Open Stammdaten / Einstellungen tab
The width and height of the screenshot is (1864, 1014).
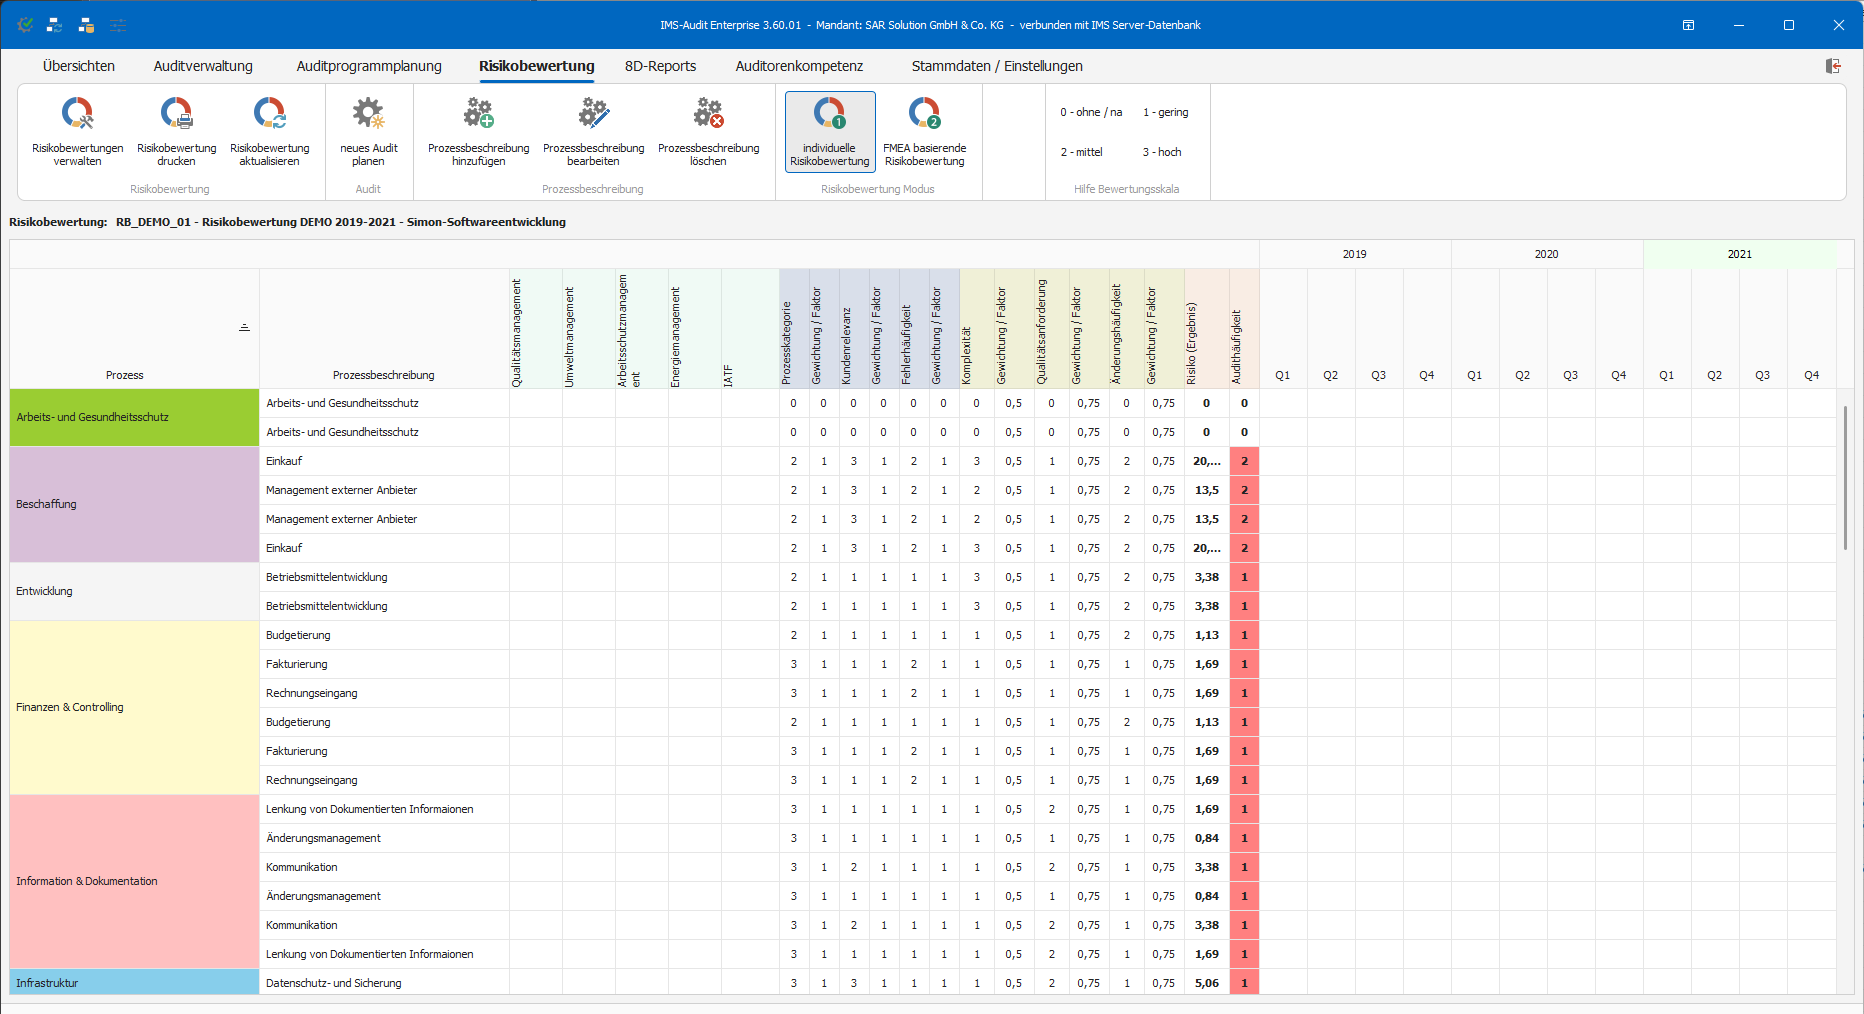pos(997,66)
